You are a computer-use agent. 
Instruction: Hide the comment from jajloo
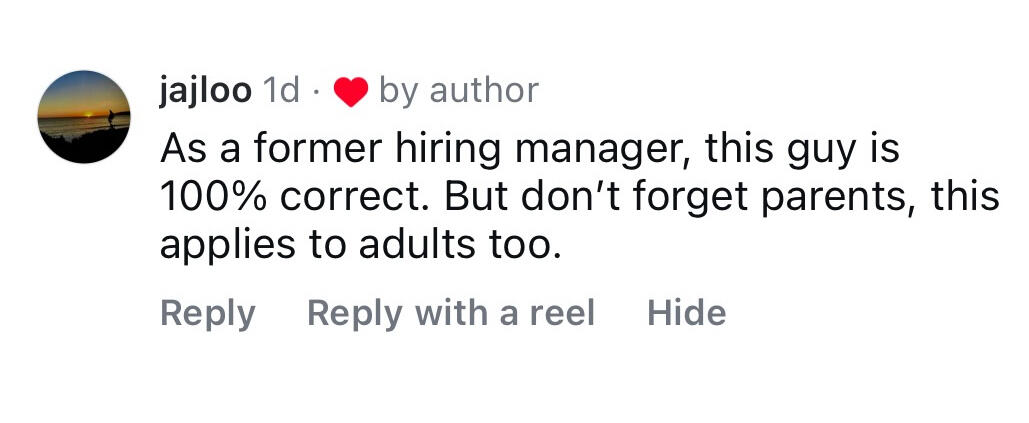tap(686, 313)
